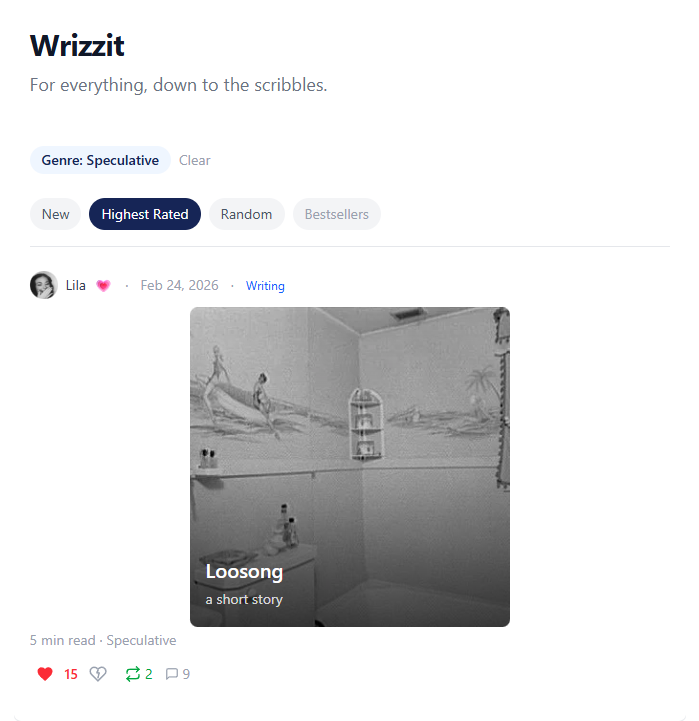Screen dimensions: 699x721
Task: Clear the genre filter
Action: 195,160
